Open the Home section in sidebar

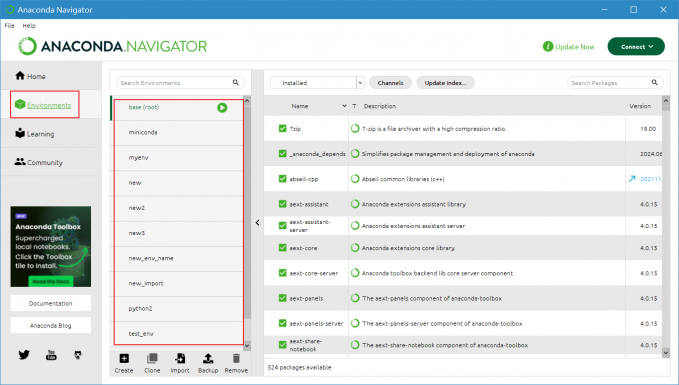[30, 76]
